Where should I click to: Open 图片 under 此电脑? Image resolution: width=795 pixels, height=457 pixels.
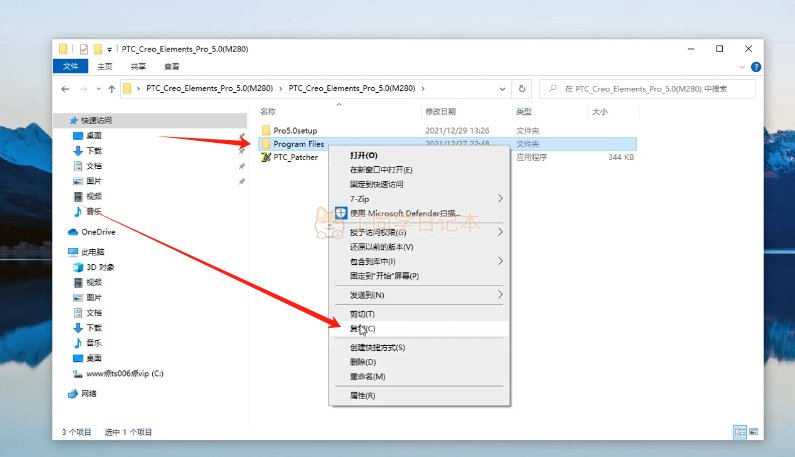(94, 298)
